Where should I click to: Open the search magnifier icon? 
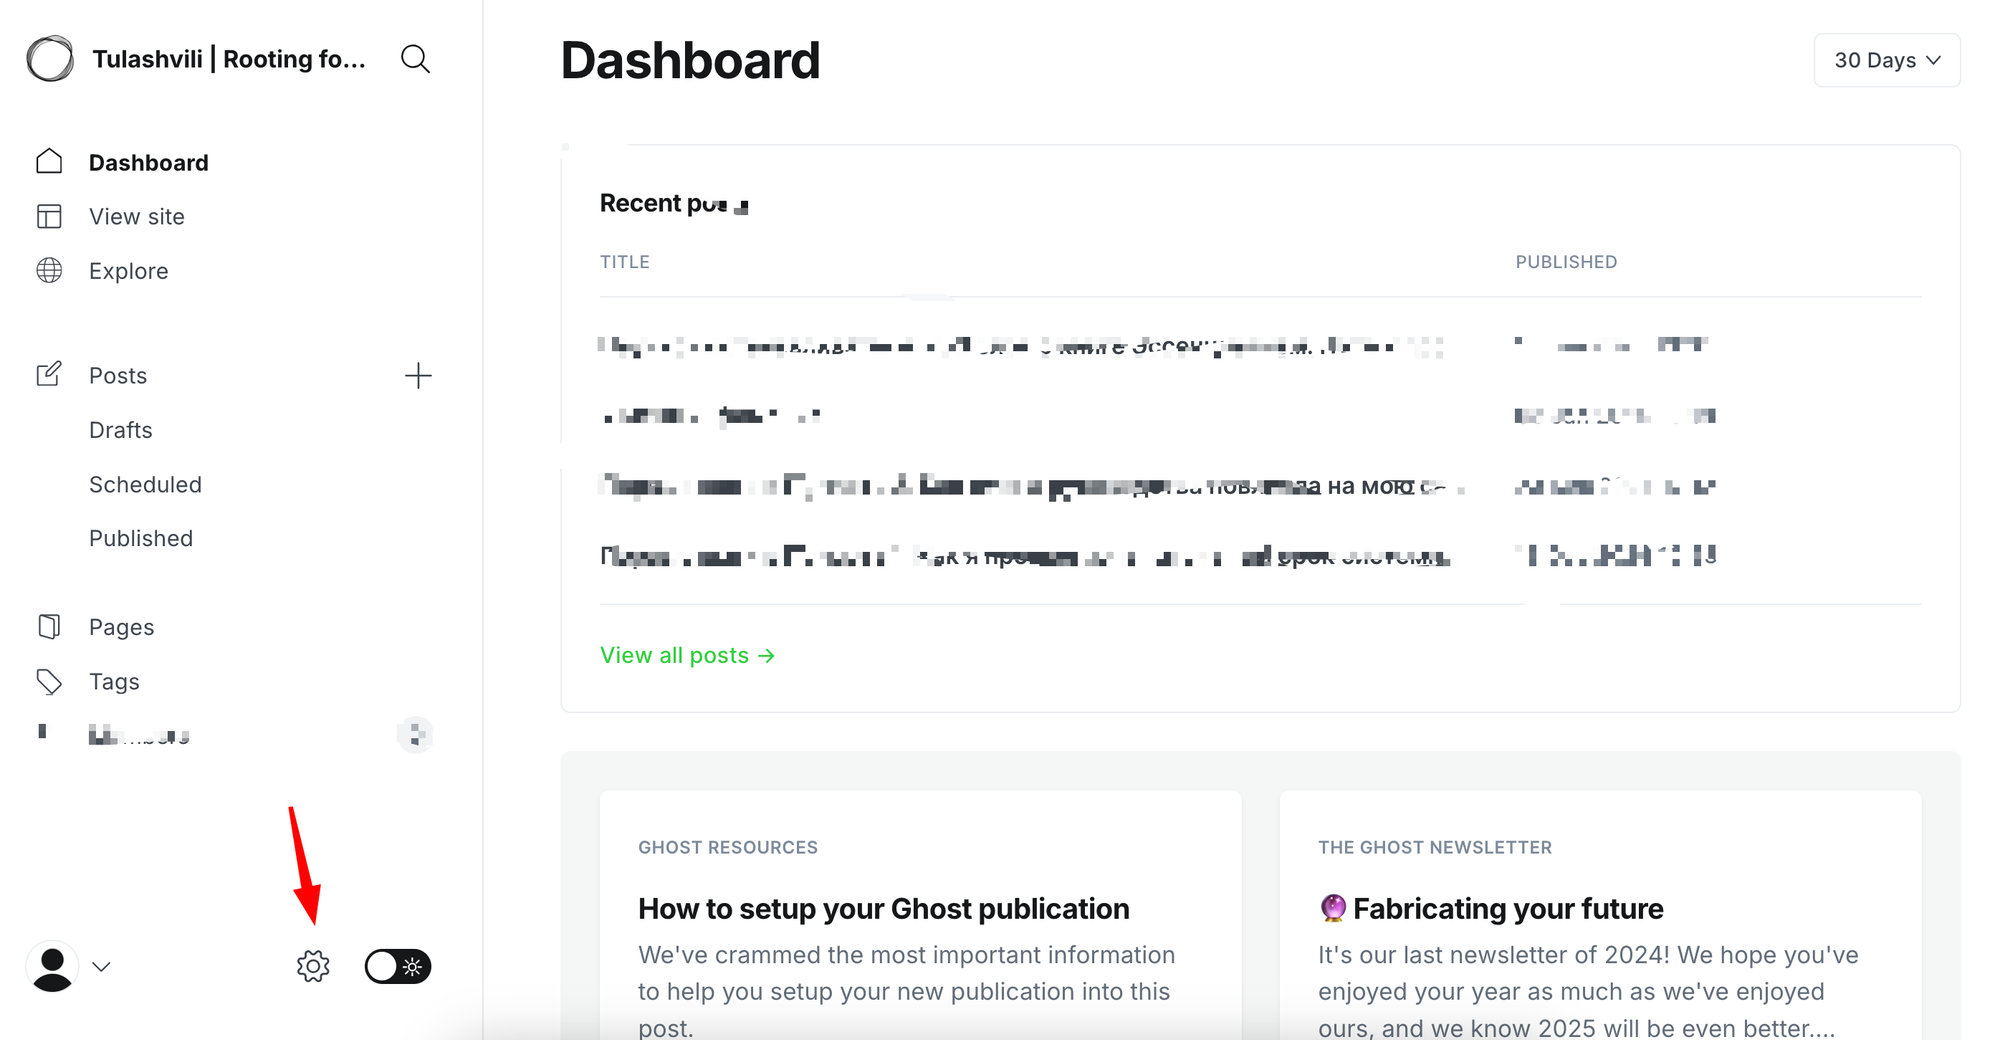click(415, 60)
